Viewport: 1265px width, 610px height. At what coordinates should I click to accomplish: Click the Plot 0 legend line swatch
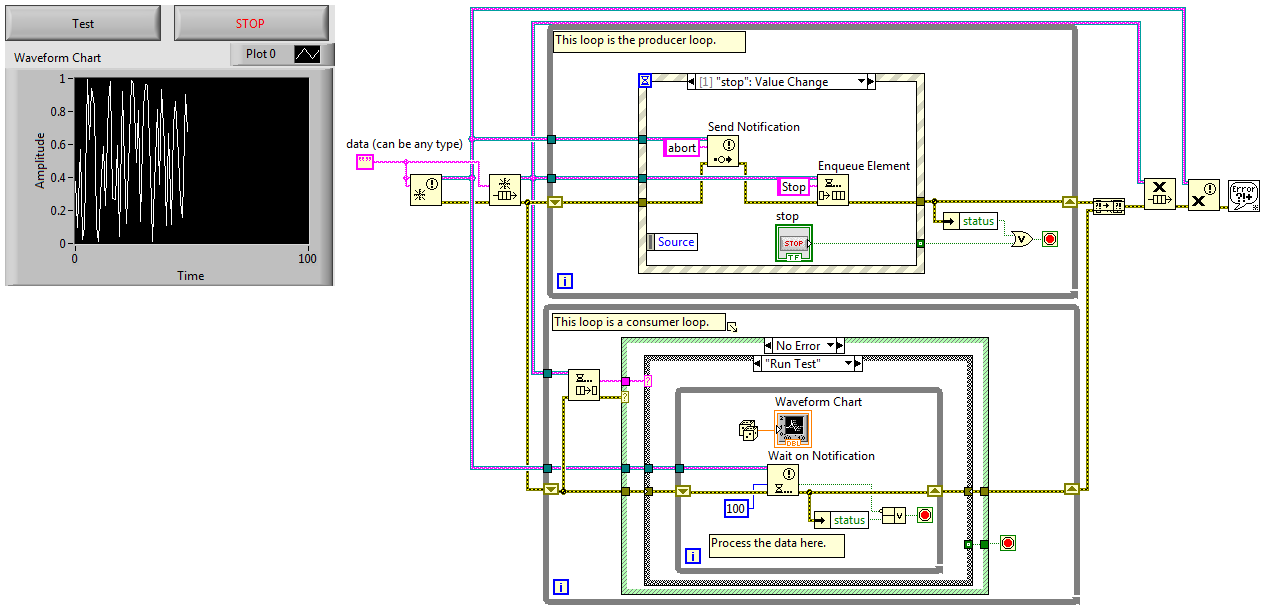coord(306,54)
